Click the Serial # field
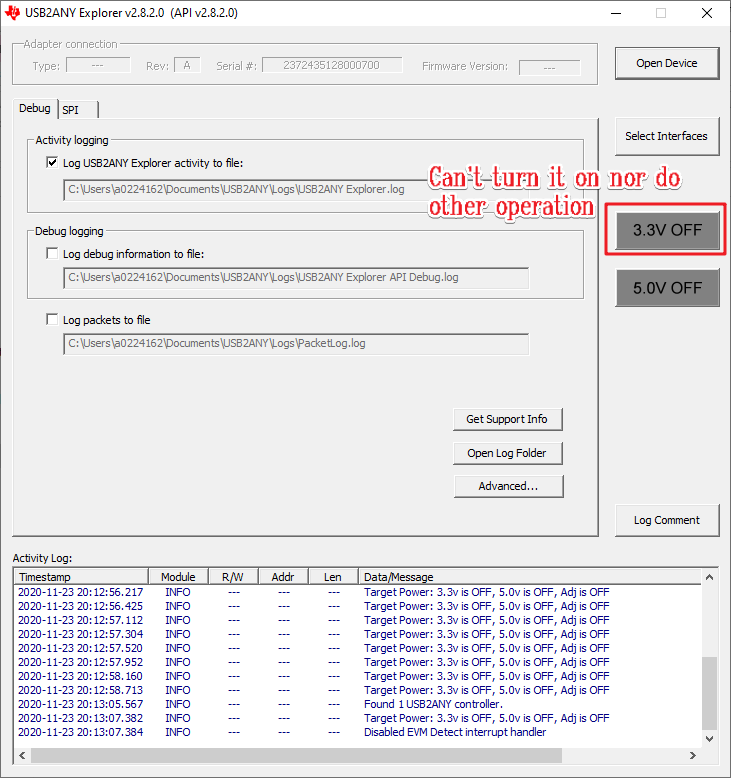This screenshot has height=778, width=731. coord(332,65)
